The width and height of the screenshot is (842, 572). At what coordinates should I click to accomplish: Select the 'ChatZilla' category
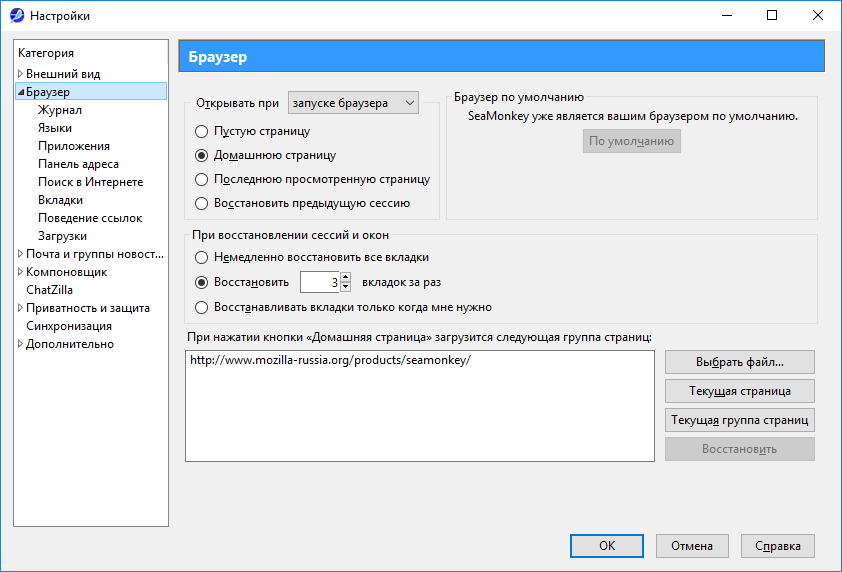pyautogui.click(x=49, y=290)
